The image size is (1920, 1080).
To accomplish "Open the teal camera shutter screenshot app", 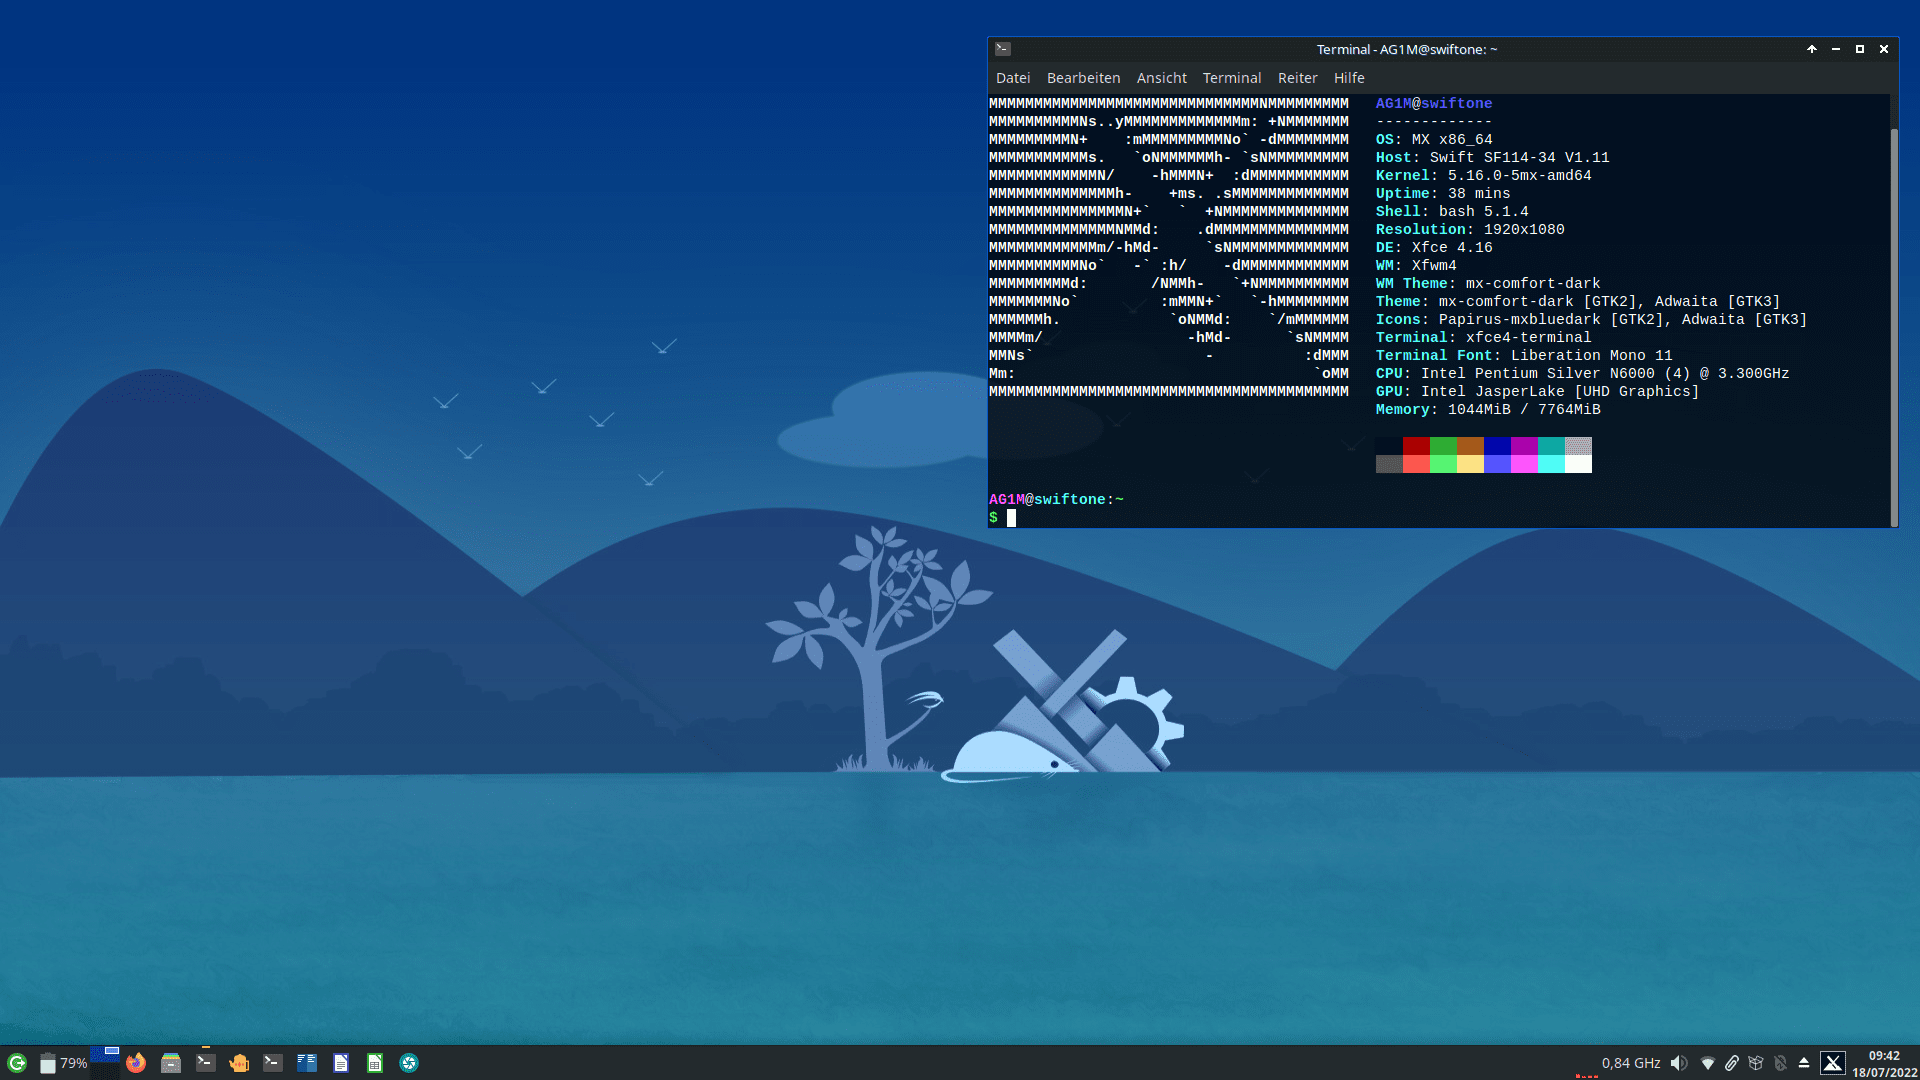I will [x=409, y=1063].
